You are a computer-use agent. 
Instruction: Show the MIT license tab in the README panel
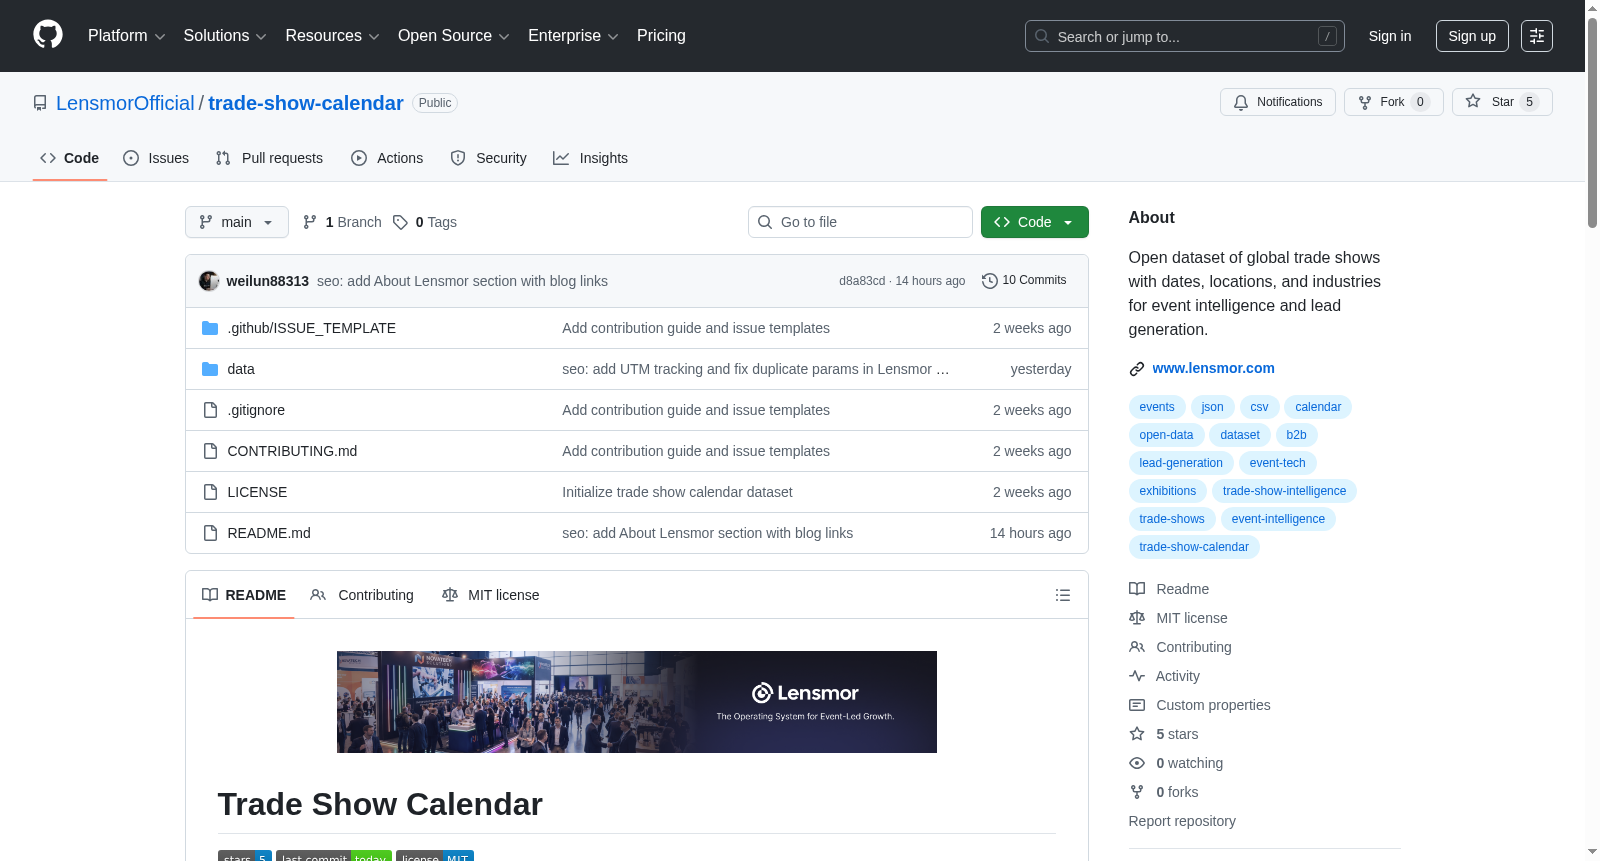click(491, 595)
